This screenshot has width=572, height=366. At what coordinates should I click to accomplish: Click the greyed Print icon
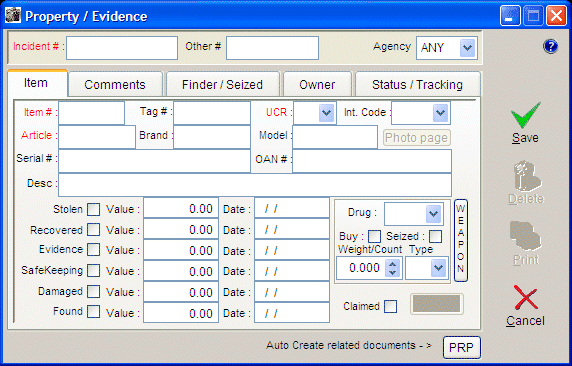click(525, 236)
